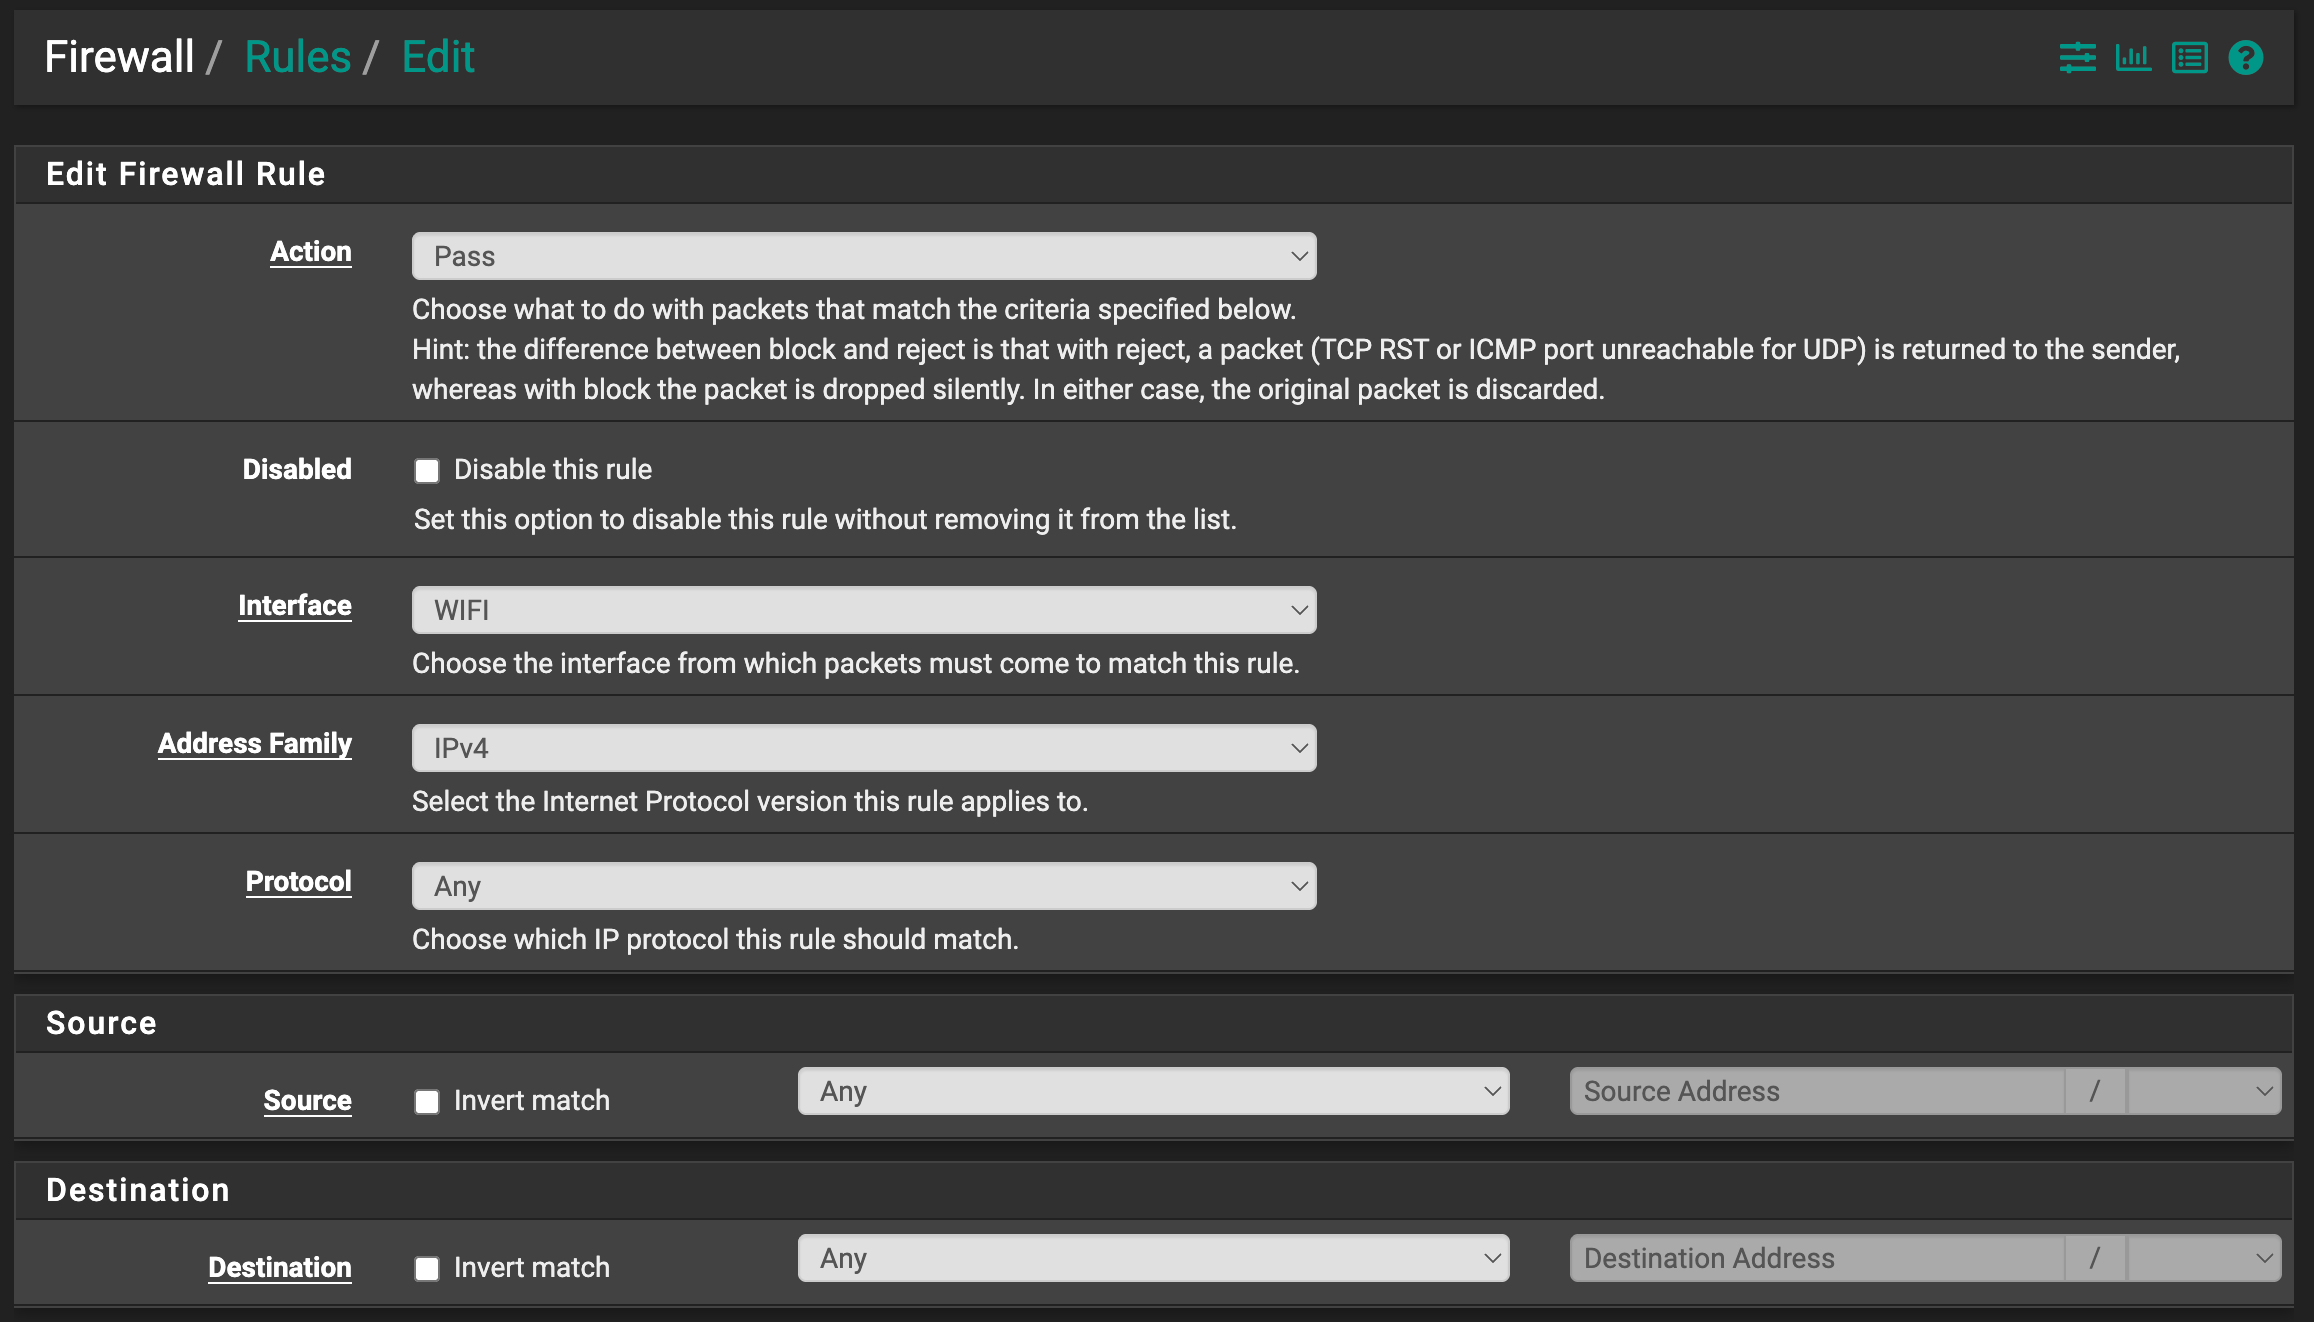The height and width of the screenshot is (1322, 2314).
Task: Click the Address Family label link
Action: point(254,743)
